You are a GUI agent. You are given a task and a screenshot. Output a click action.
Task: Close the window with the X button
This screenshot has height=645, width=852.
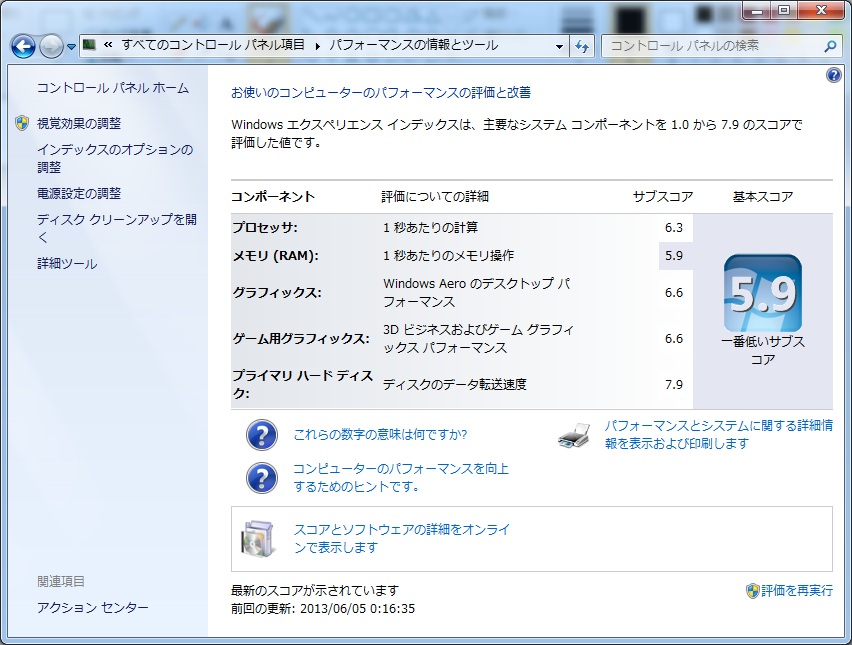[822, 11]
